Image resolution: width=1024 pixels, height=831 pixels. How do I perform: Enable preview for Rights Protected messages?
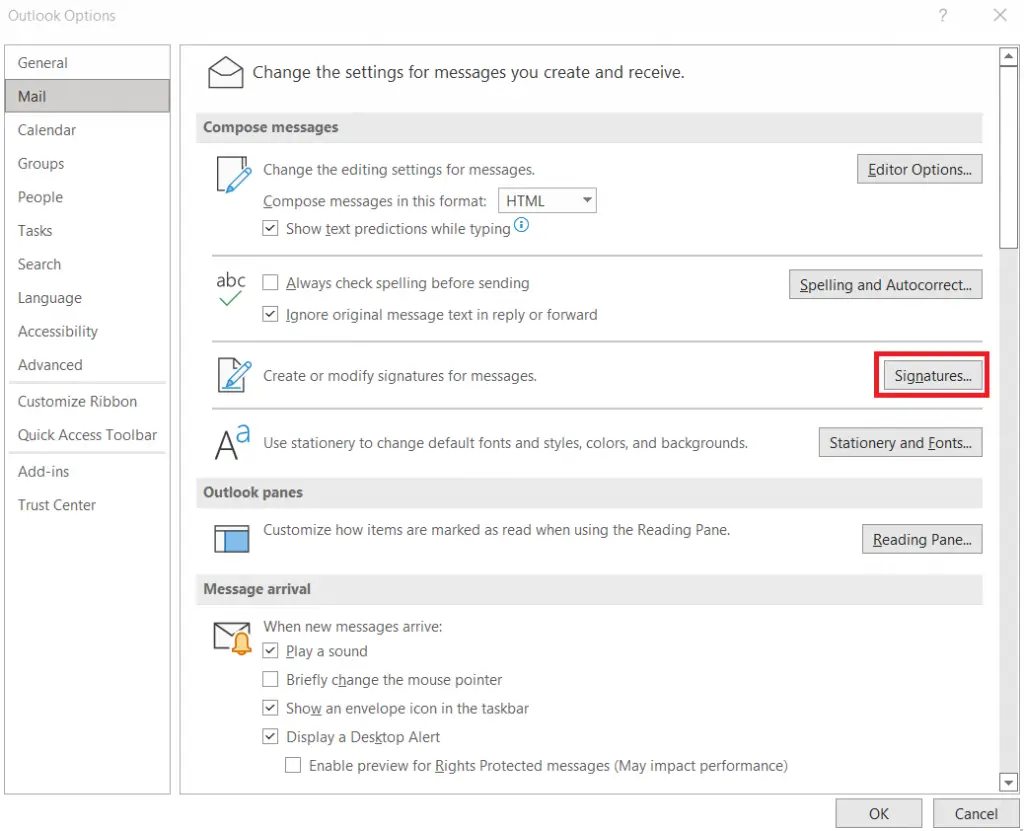[293, 765]
